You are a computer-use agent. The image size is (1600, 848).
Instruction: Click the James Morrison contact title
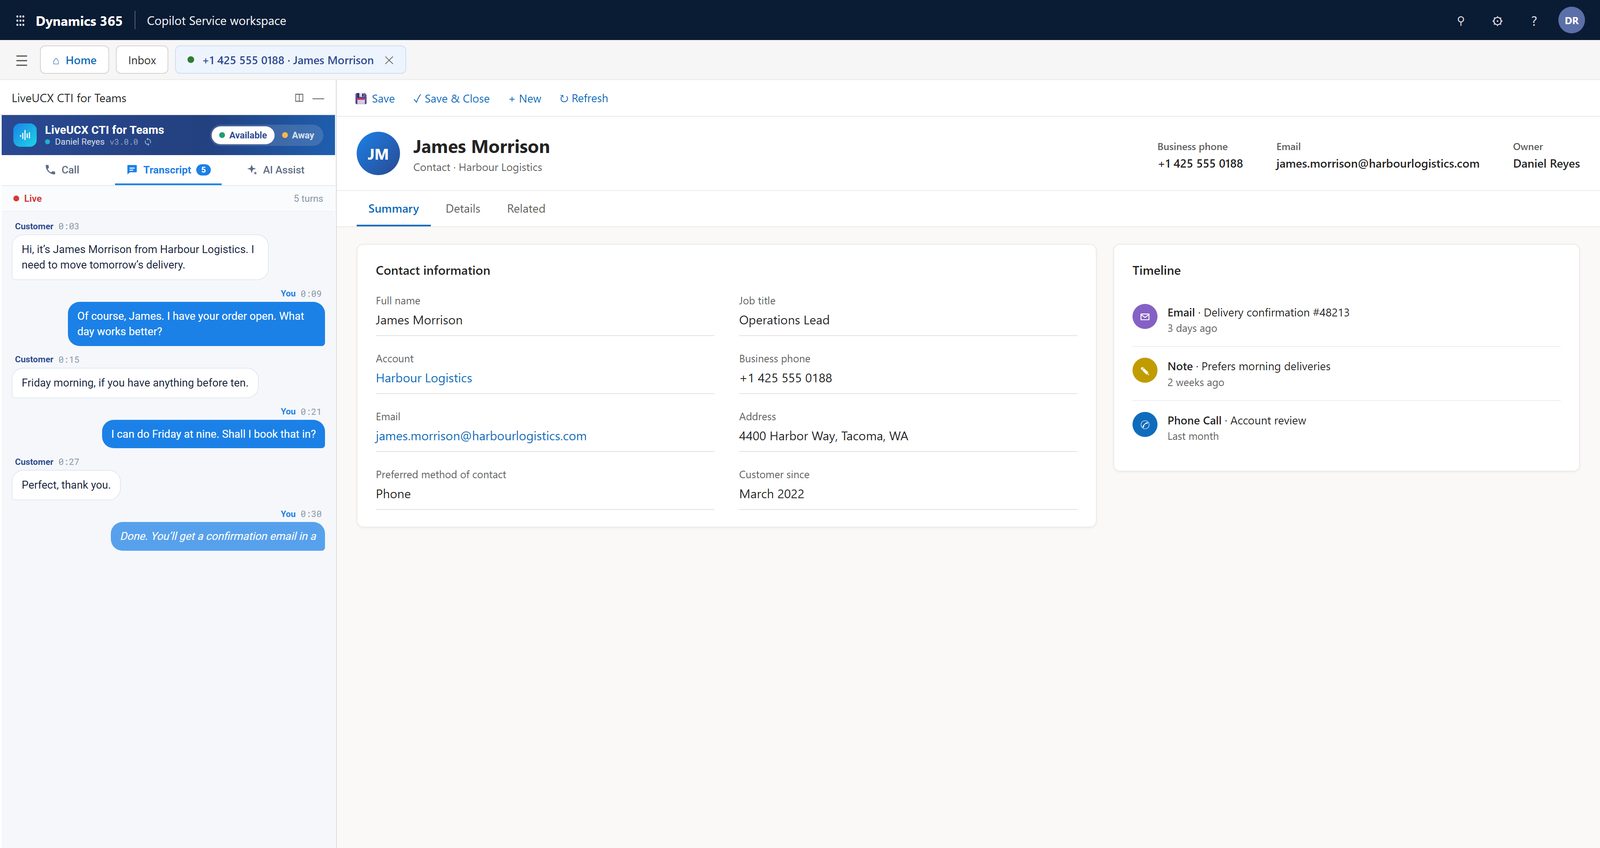tap(481, 147)
